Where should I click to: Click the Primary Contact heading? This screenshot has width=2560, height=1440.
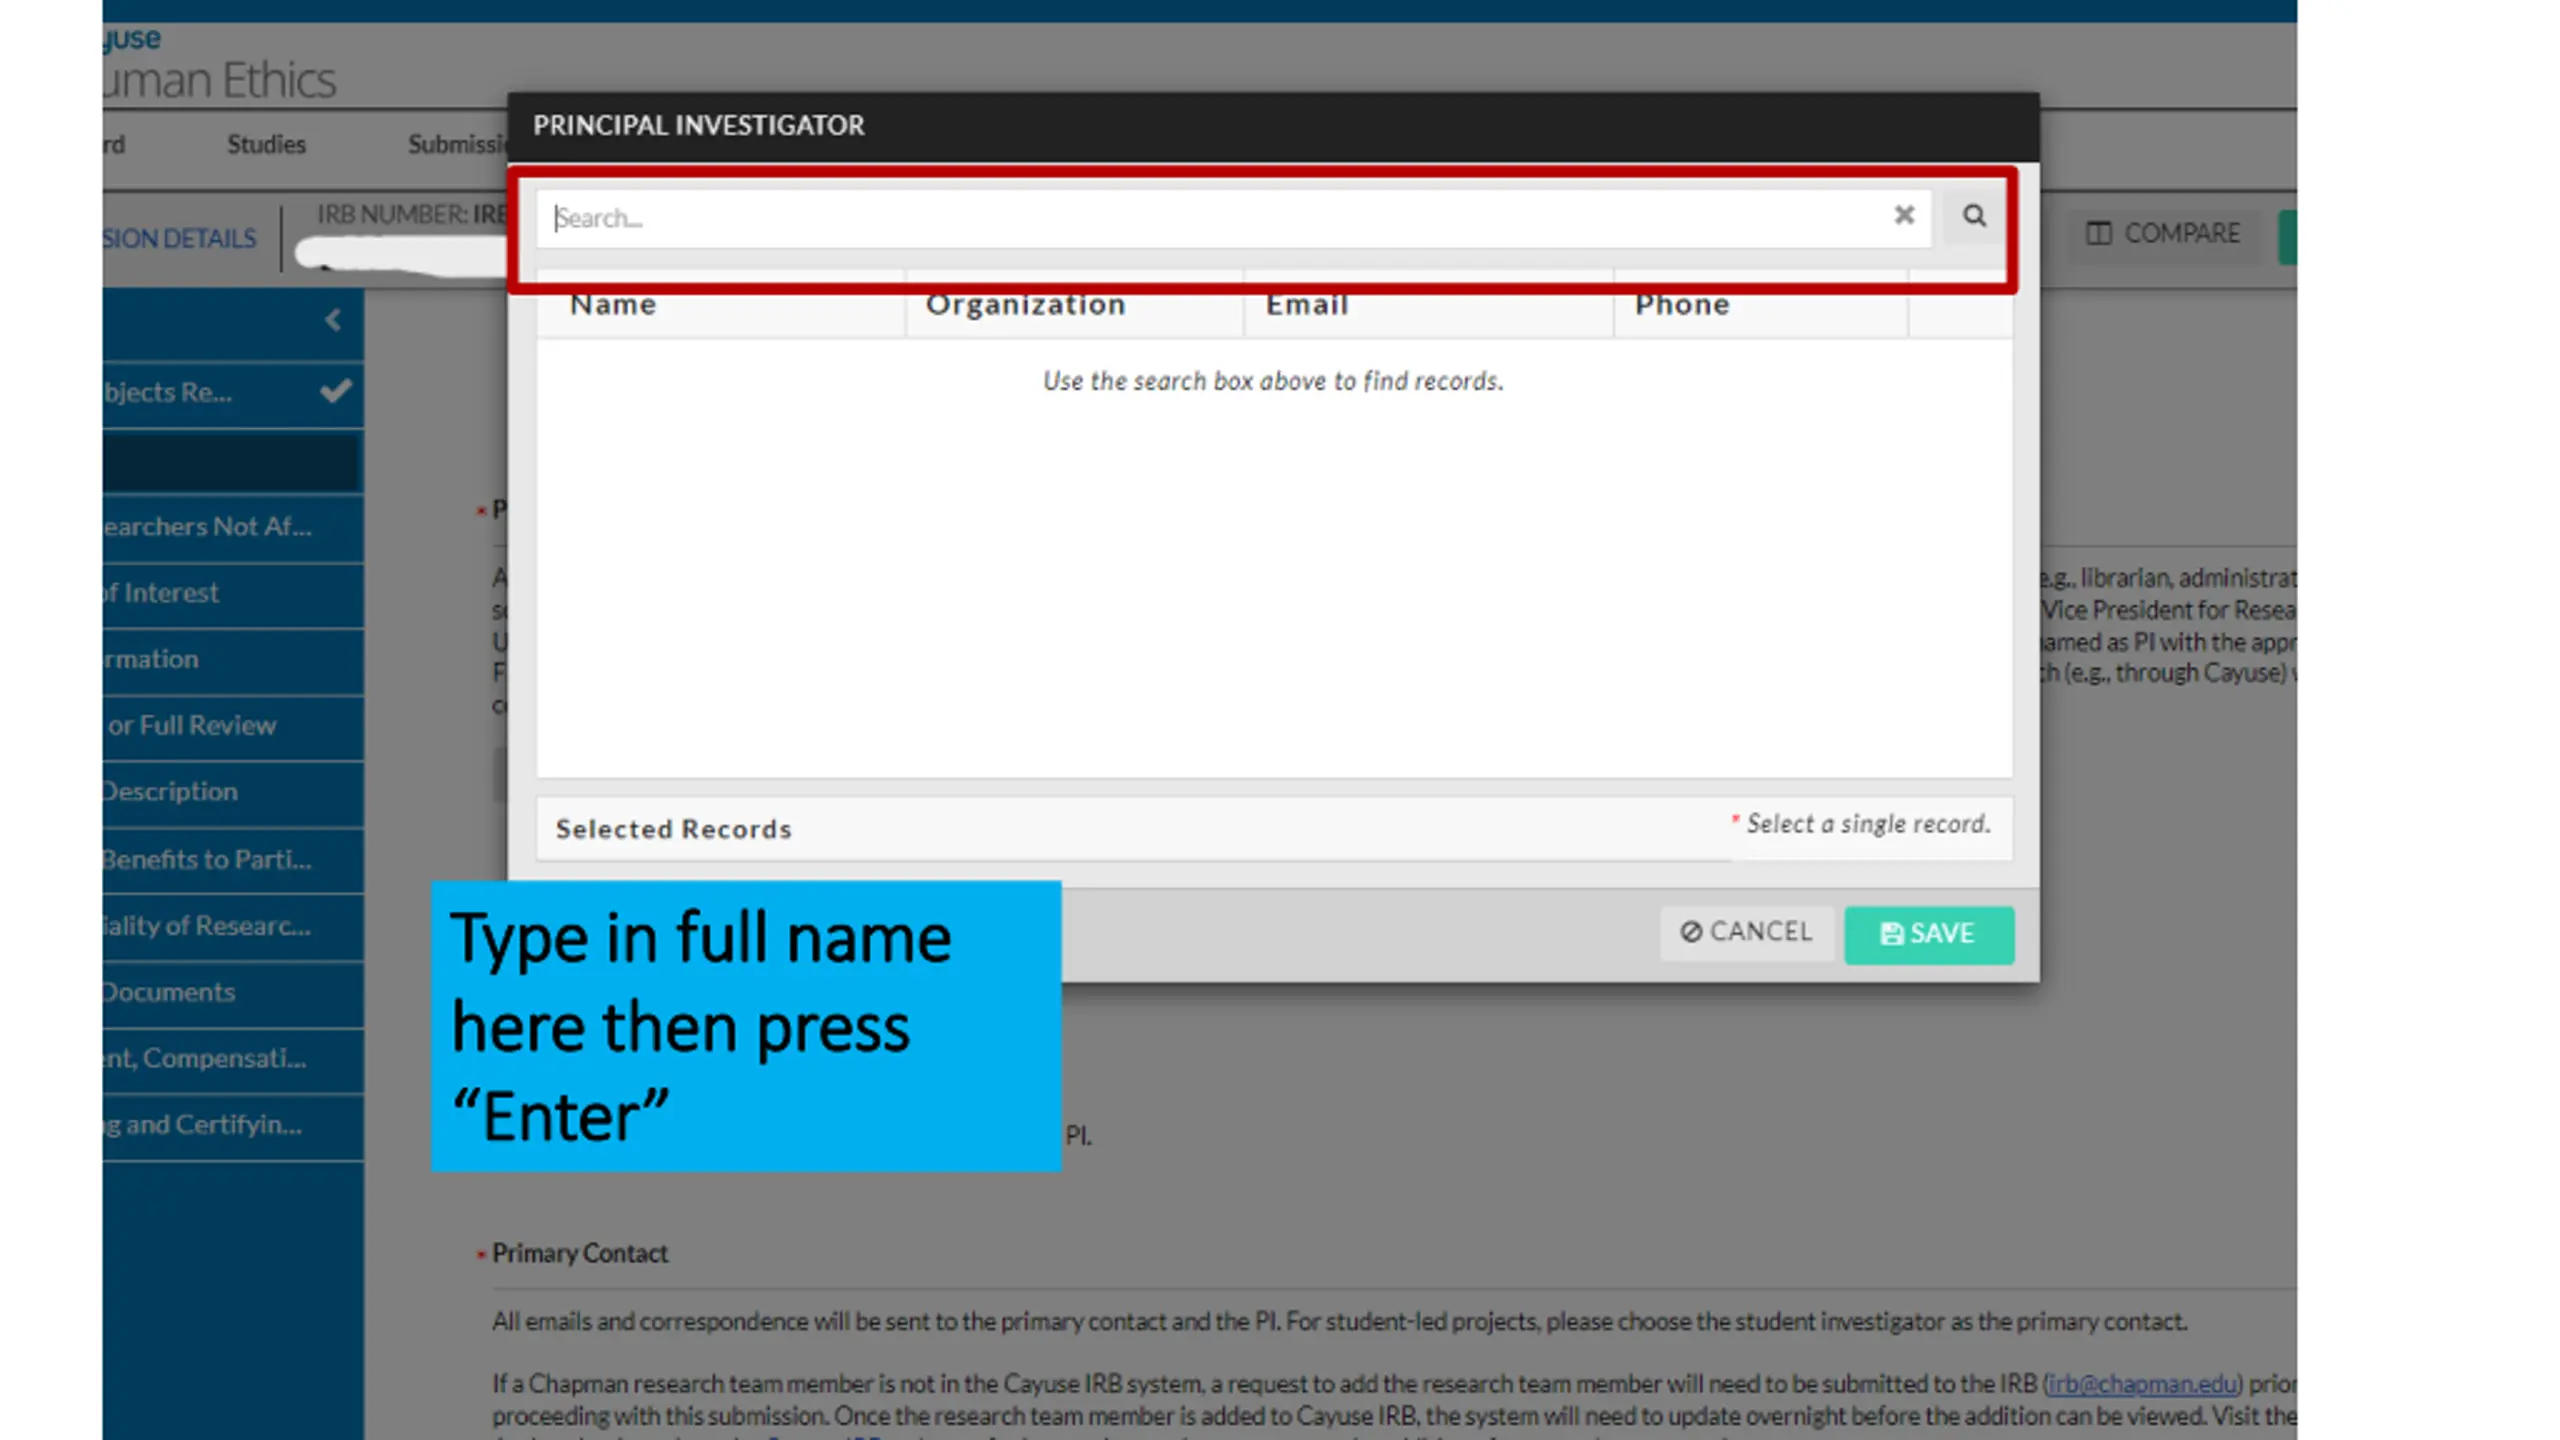point(579,1253)
